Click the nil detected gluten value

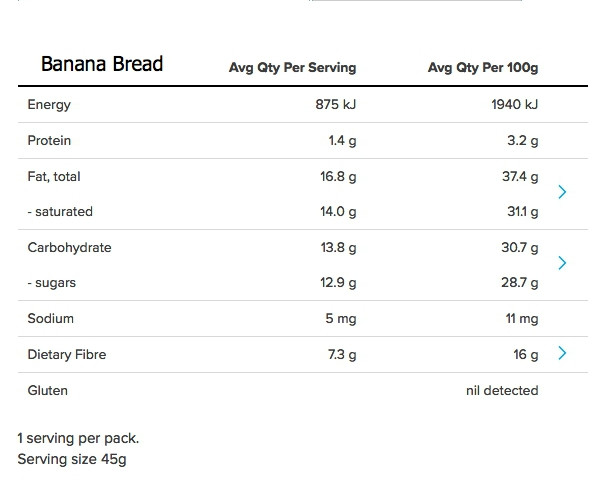[x=502, y=390]
